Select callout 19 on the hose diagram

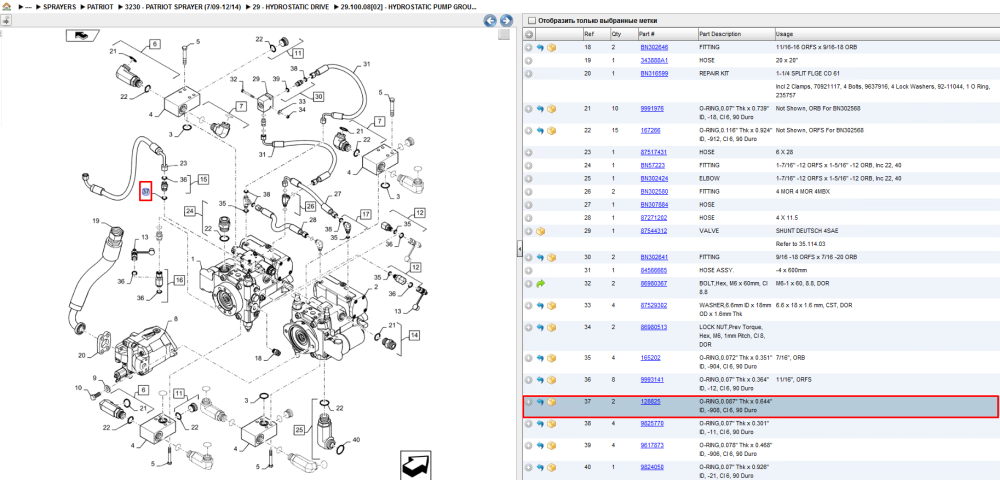[x=96, y=221]
